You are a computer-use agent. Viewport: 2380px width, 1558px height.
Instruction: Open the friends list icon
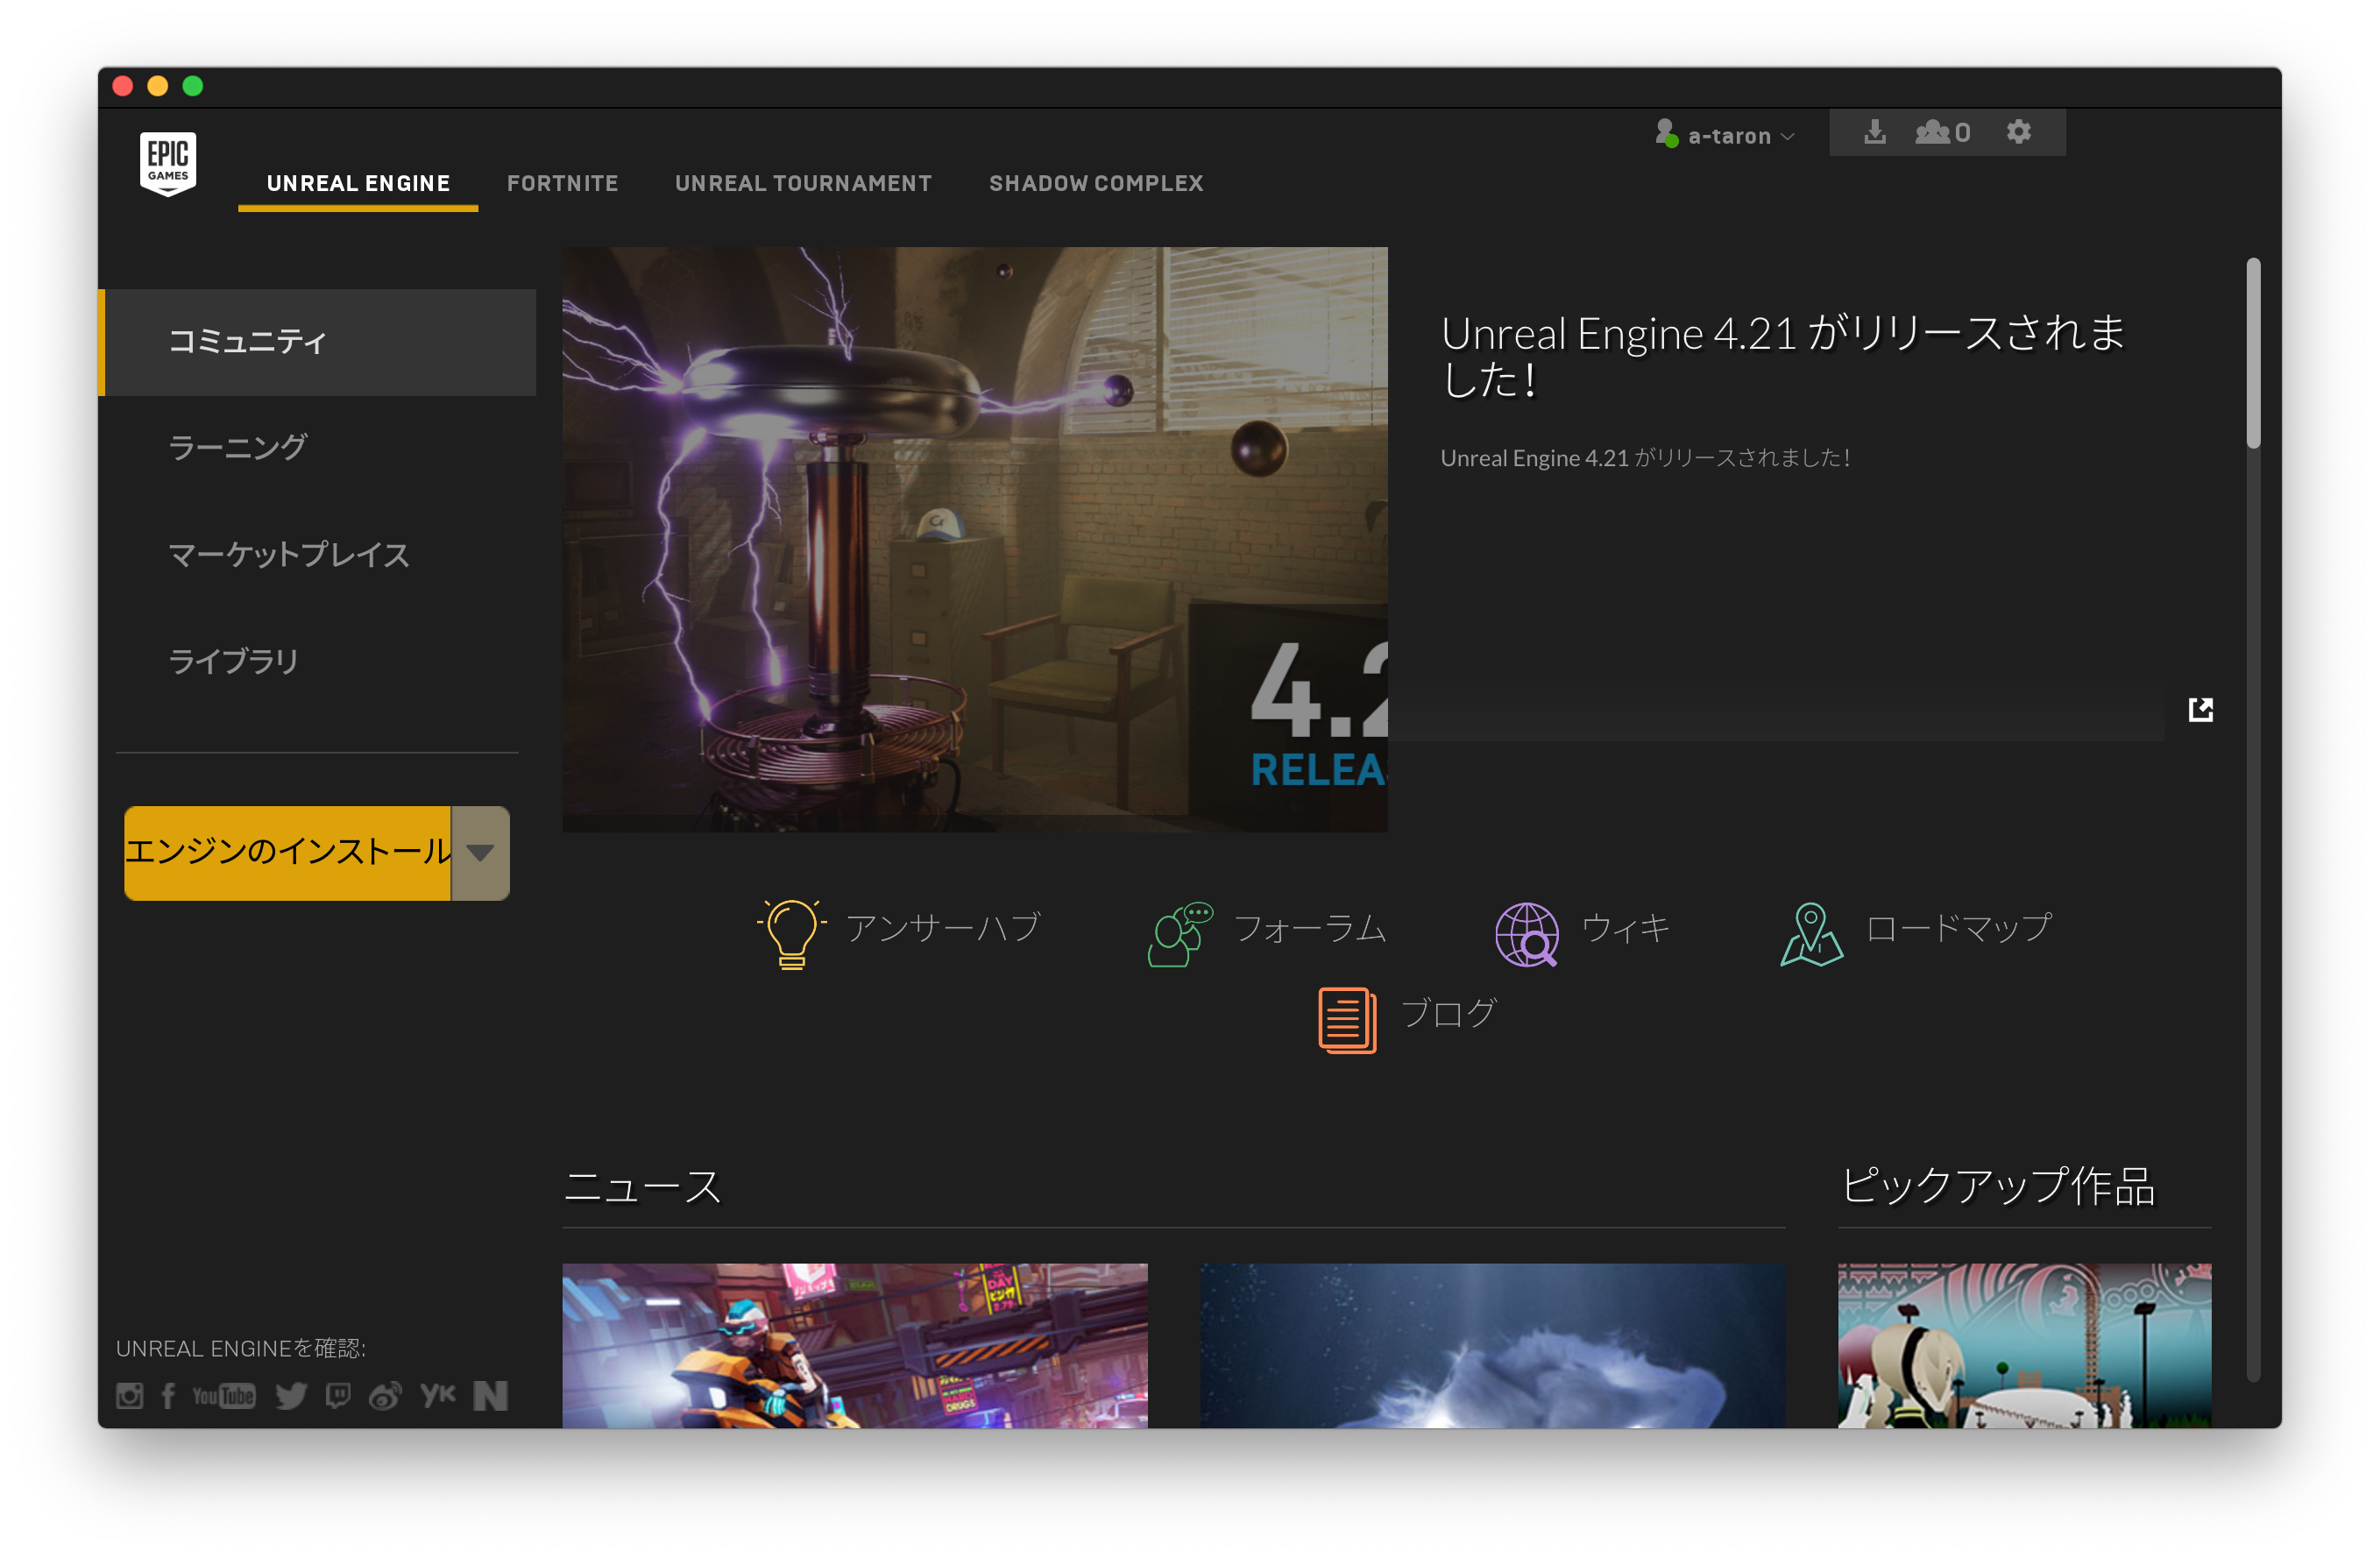pos(1942,132)
